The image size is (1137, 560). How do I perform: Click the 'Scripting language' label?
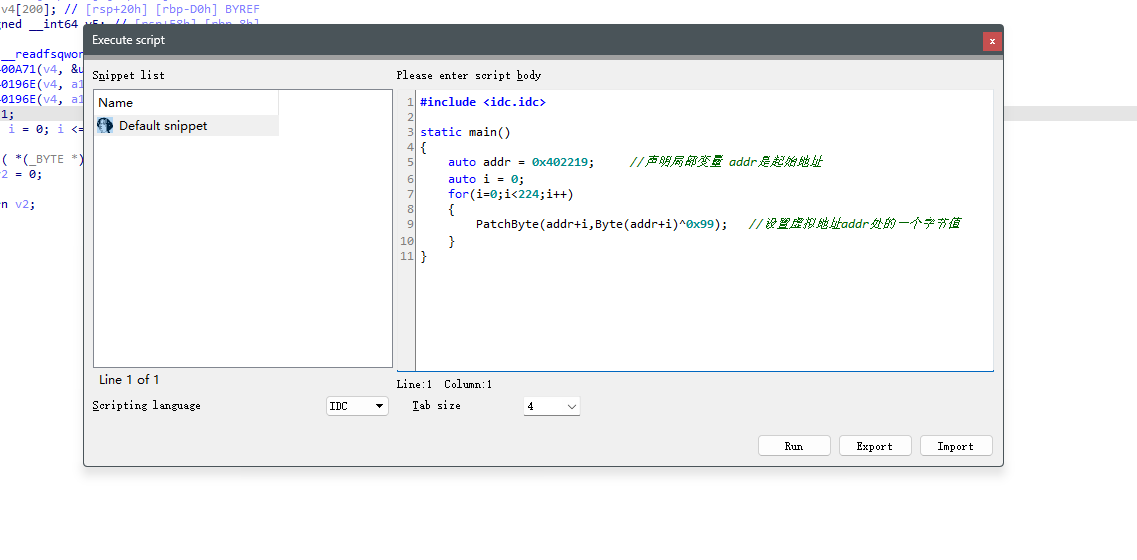pyautogui.click(x=146, y=405)
